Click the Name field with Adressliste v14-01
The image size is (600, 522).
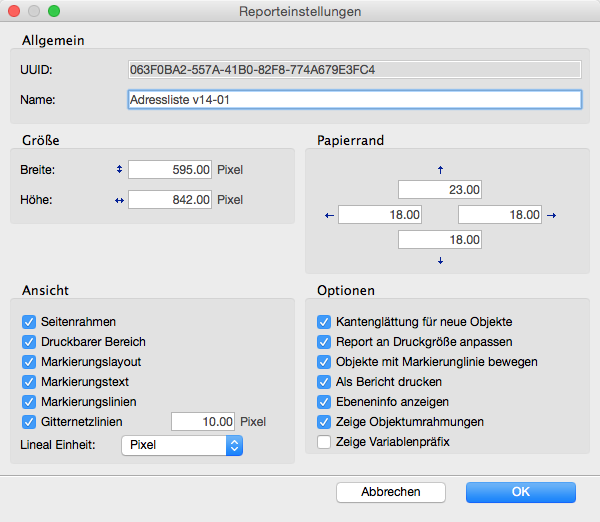point(354,100)
